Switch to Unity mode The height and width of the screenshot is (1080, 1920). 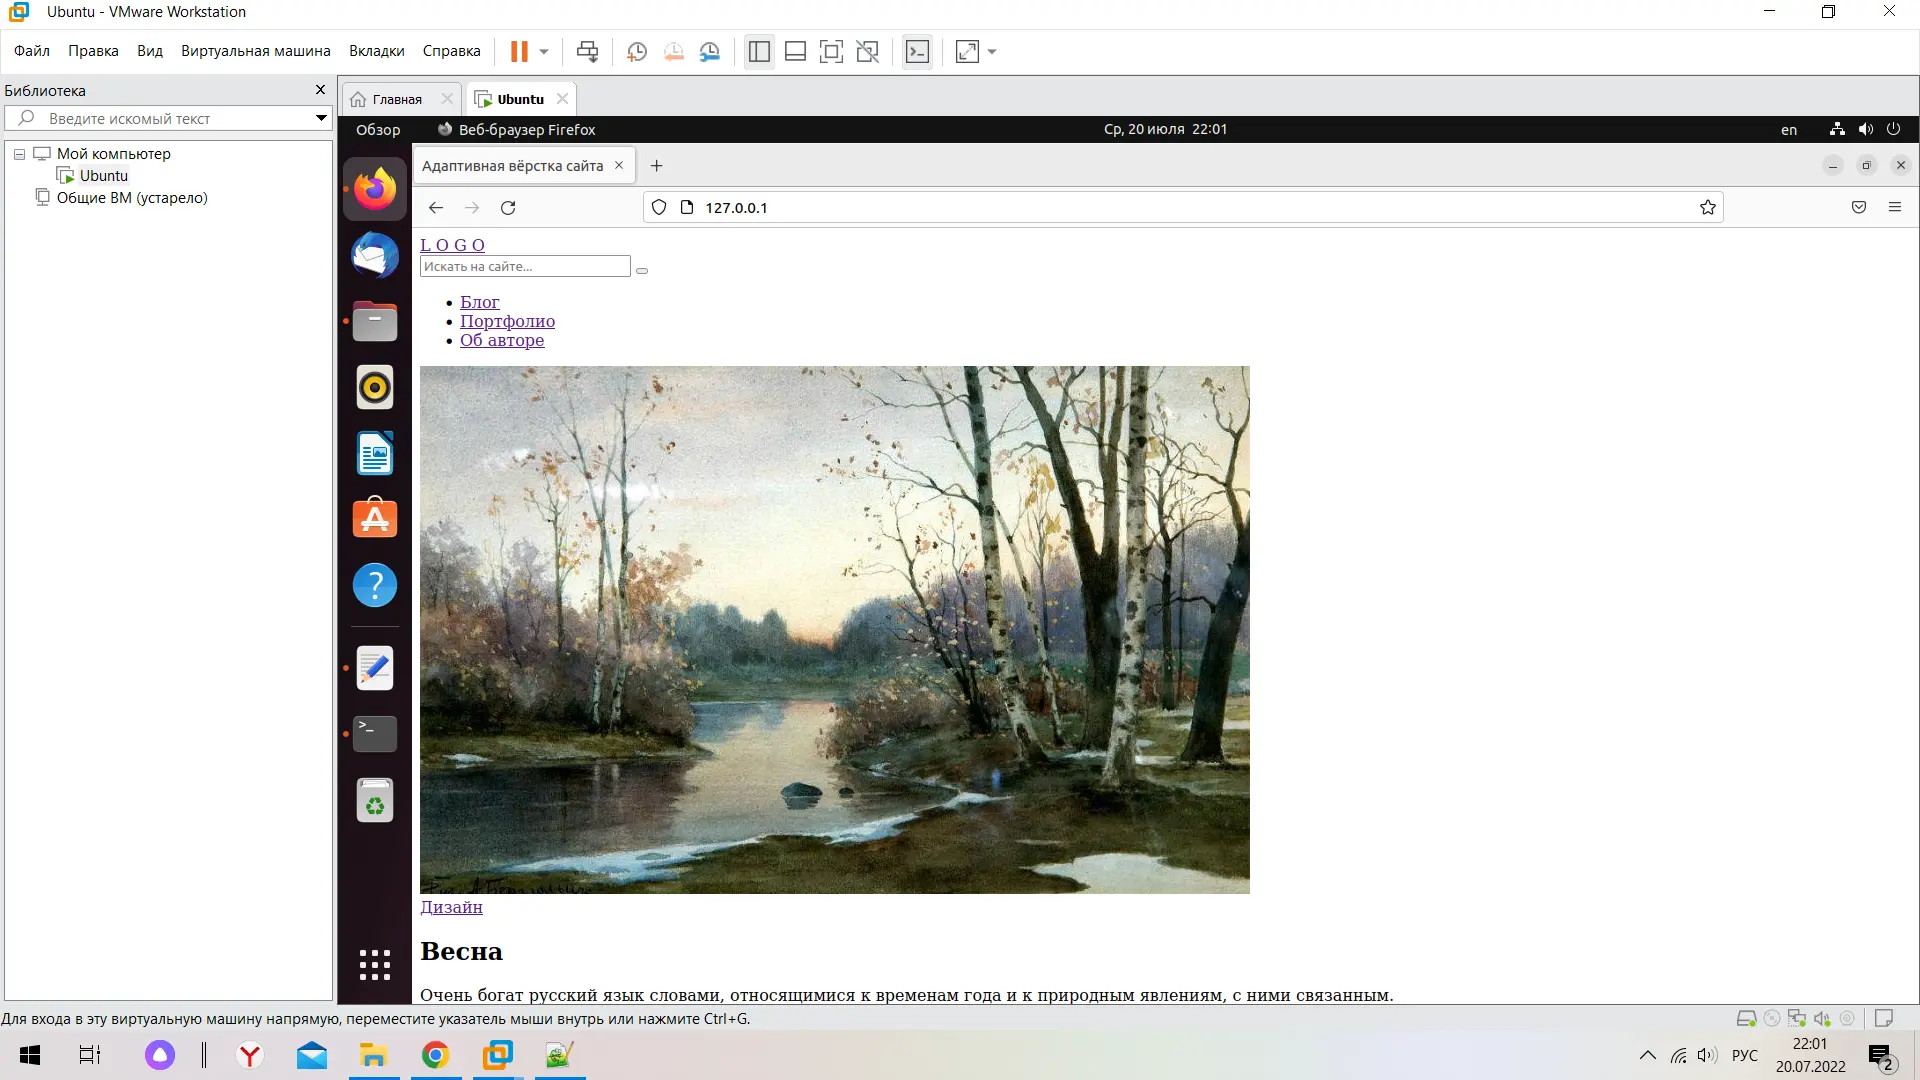click(868, 52)
